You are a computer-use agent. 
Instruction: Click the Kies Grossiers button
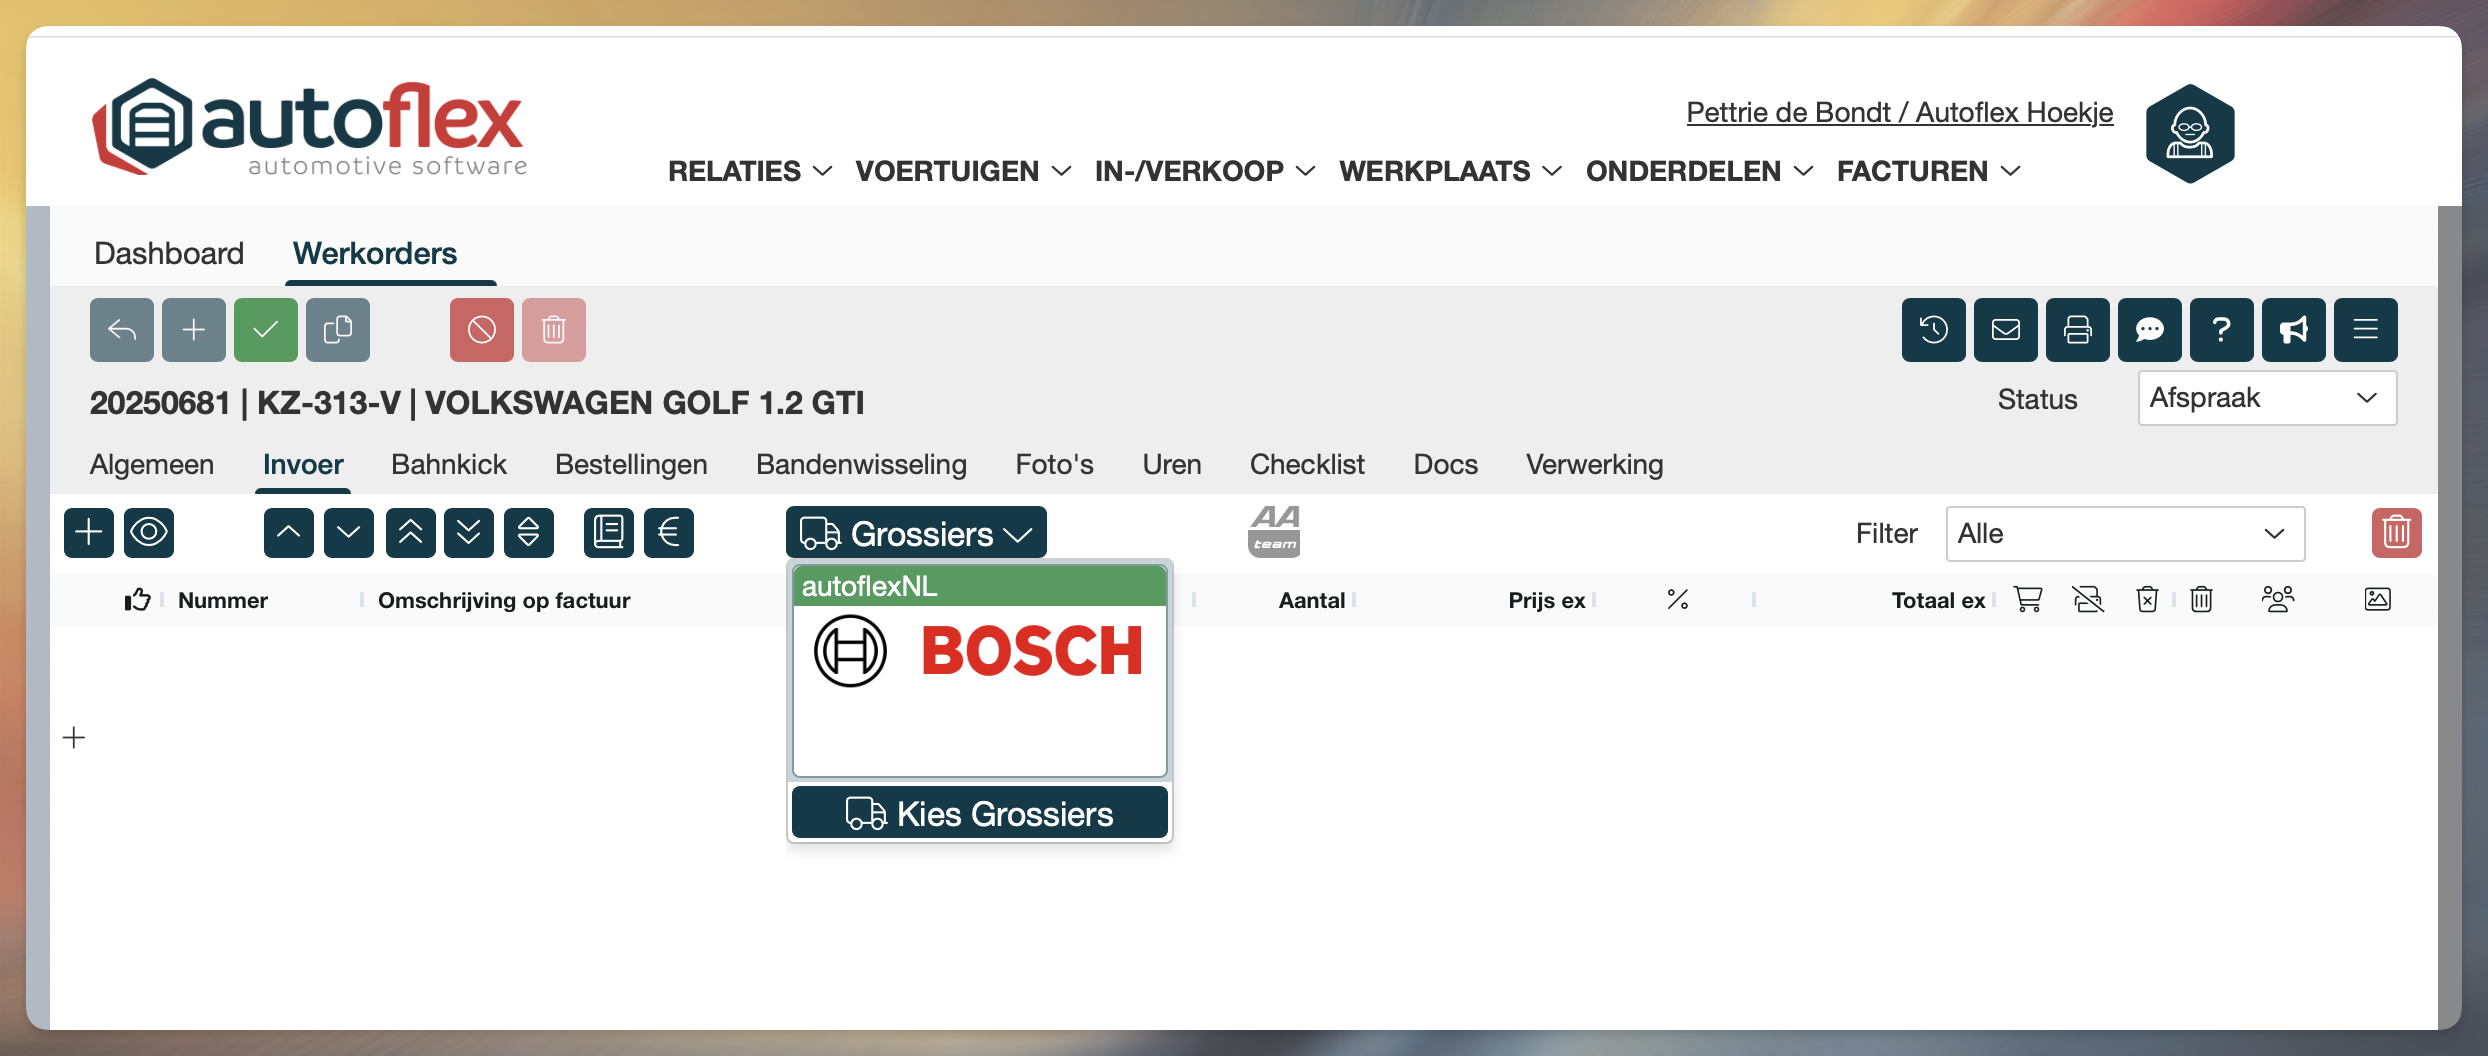coord(979,813)
